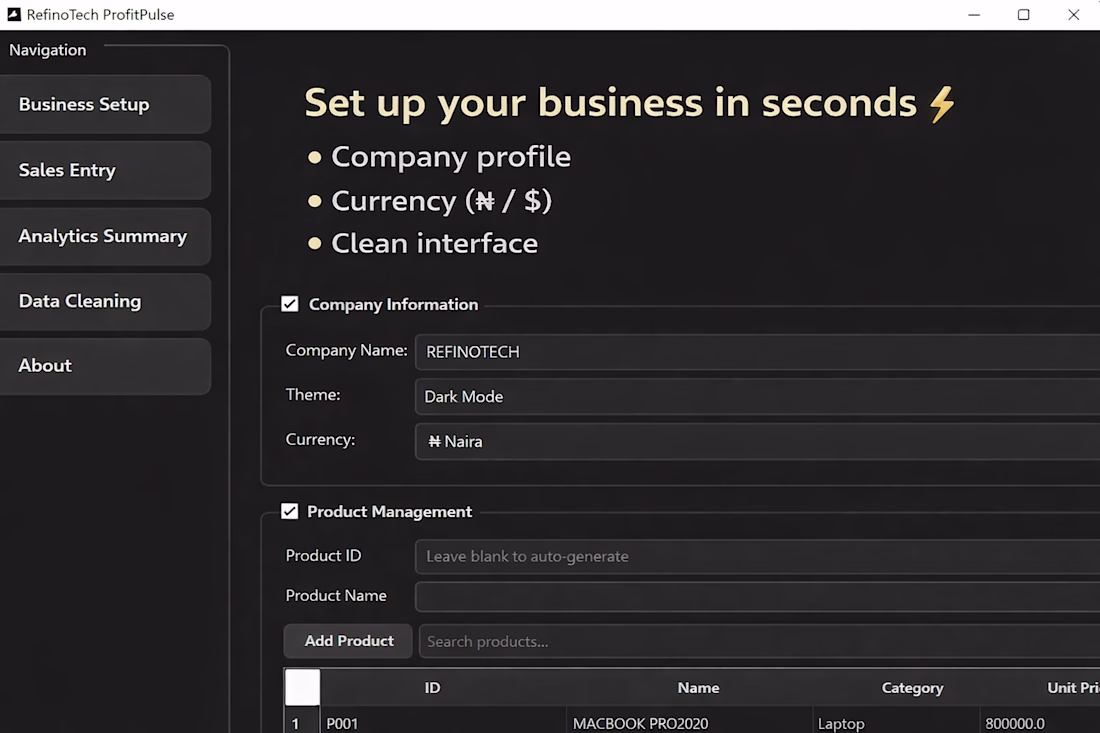Screen dimensions: 1100x733
Task: Switch to the Data Cleaning page
Action: pyautogui.click(x=105, y=302)
